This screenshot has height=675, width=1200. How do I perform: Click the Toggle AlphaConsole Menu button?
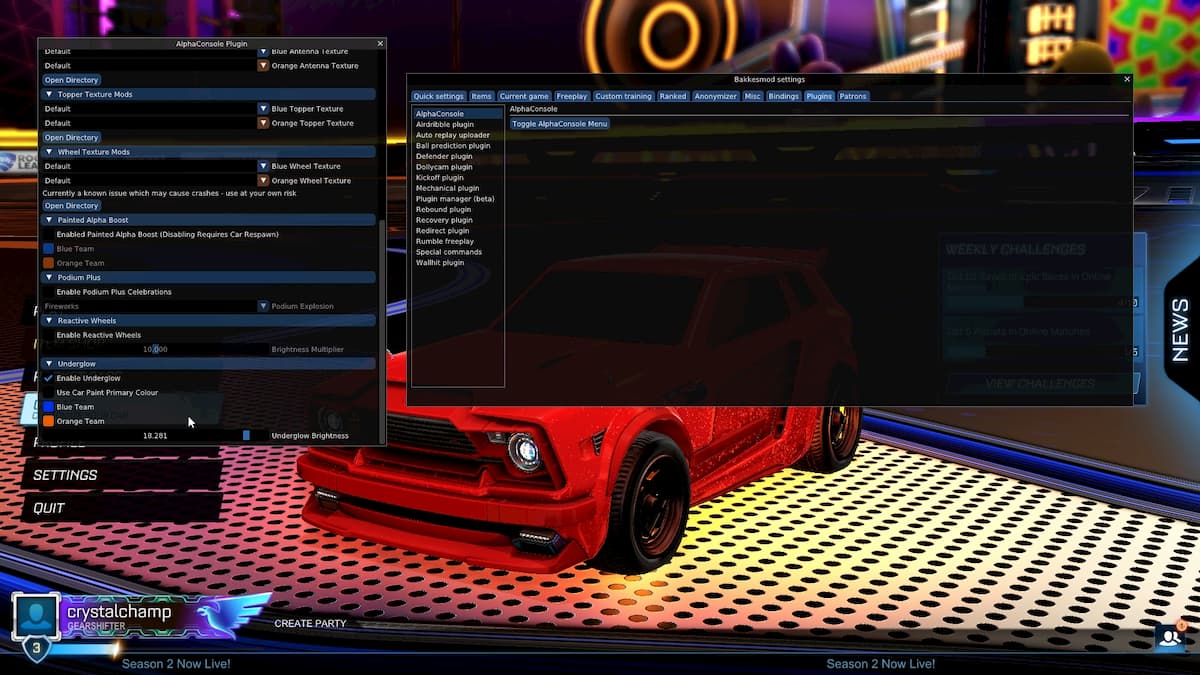[x=560, y=122]
